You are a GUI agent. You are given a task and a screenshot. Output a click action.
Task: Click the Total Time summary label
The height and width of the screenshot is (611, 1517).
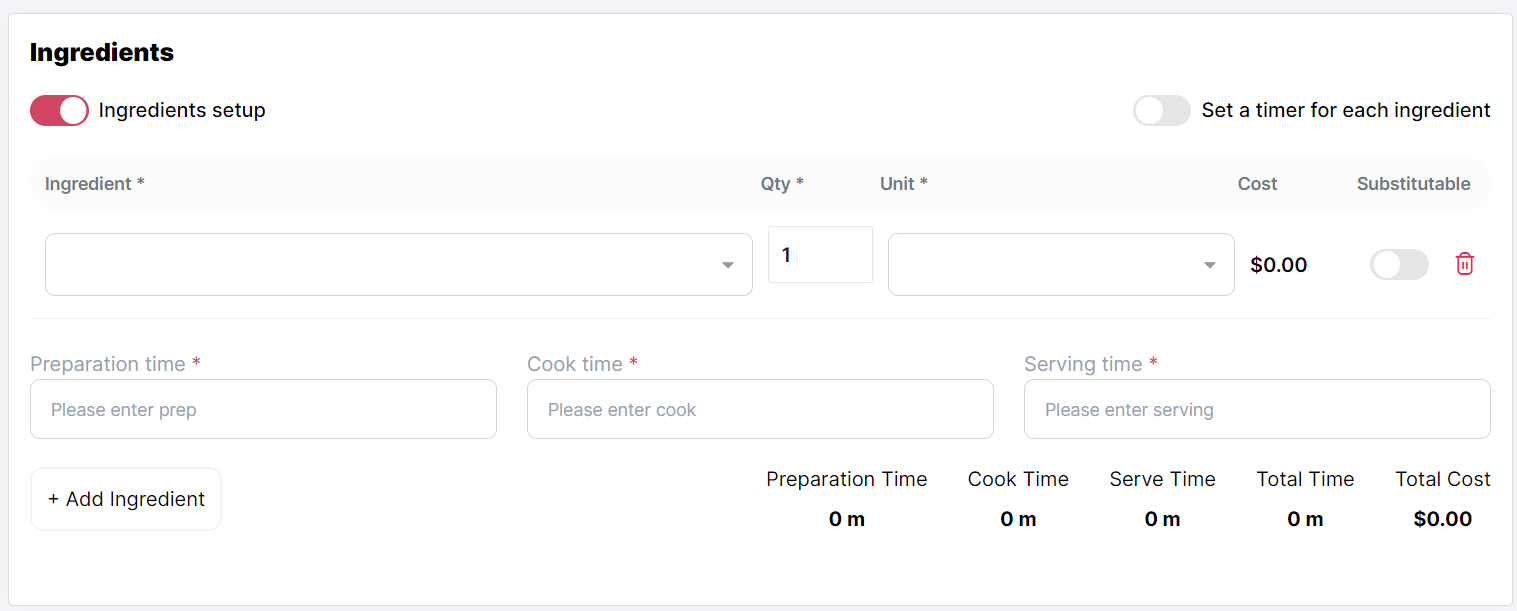(x=1304, y=479)
